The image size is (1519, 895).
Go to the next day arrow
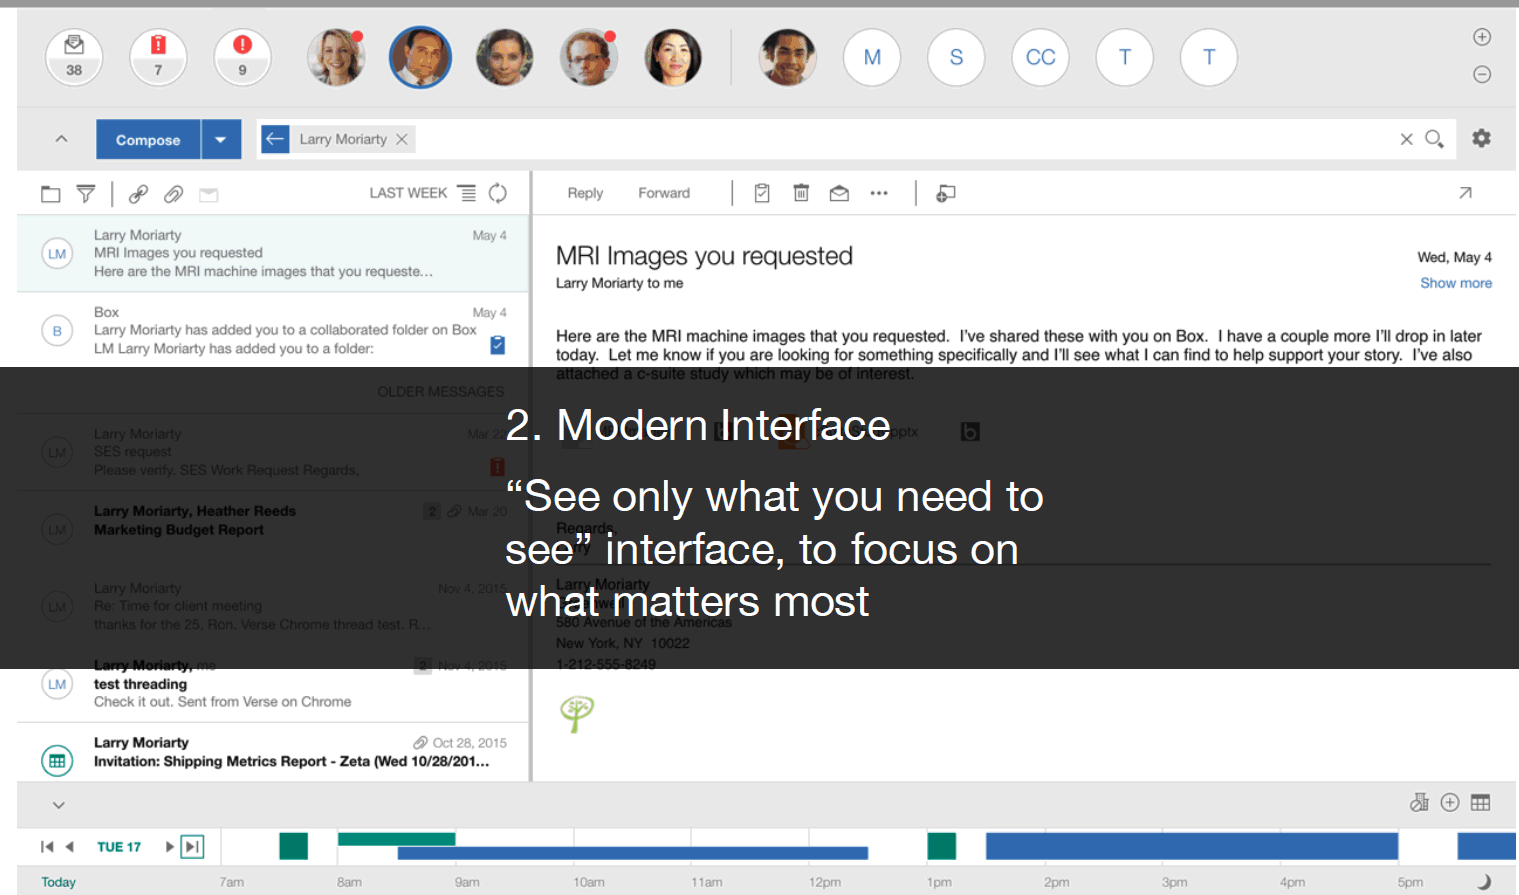(169, 847)
